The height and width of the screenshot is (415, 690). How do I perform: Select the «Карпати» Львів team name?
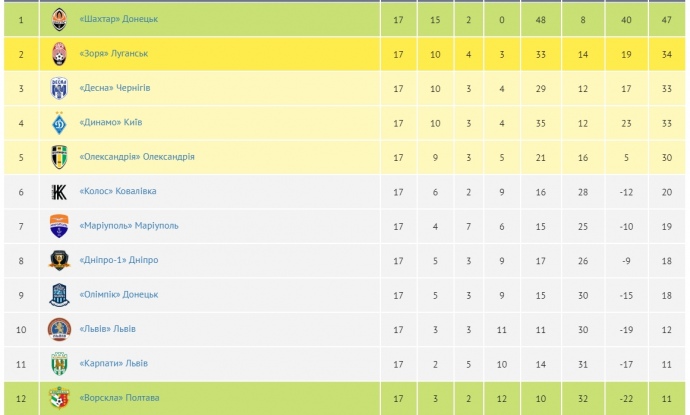tap(112, 363)
